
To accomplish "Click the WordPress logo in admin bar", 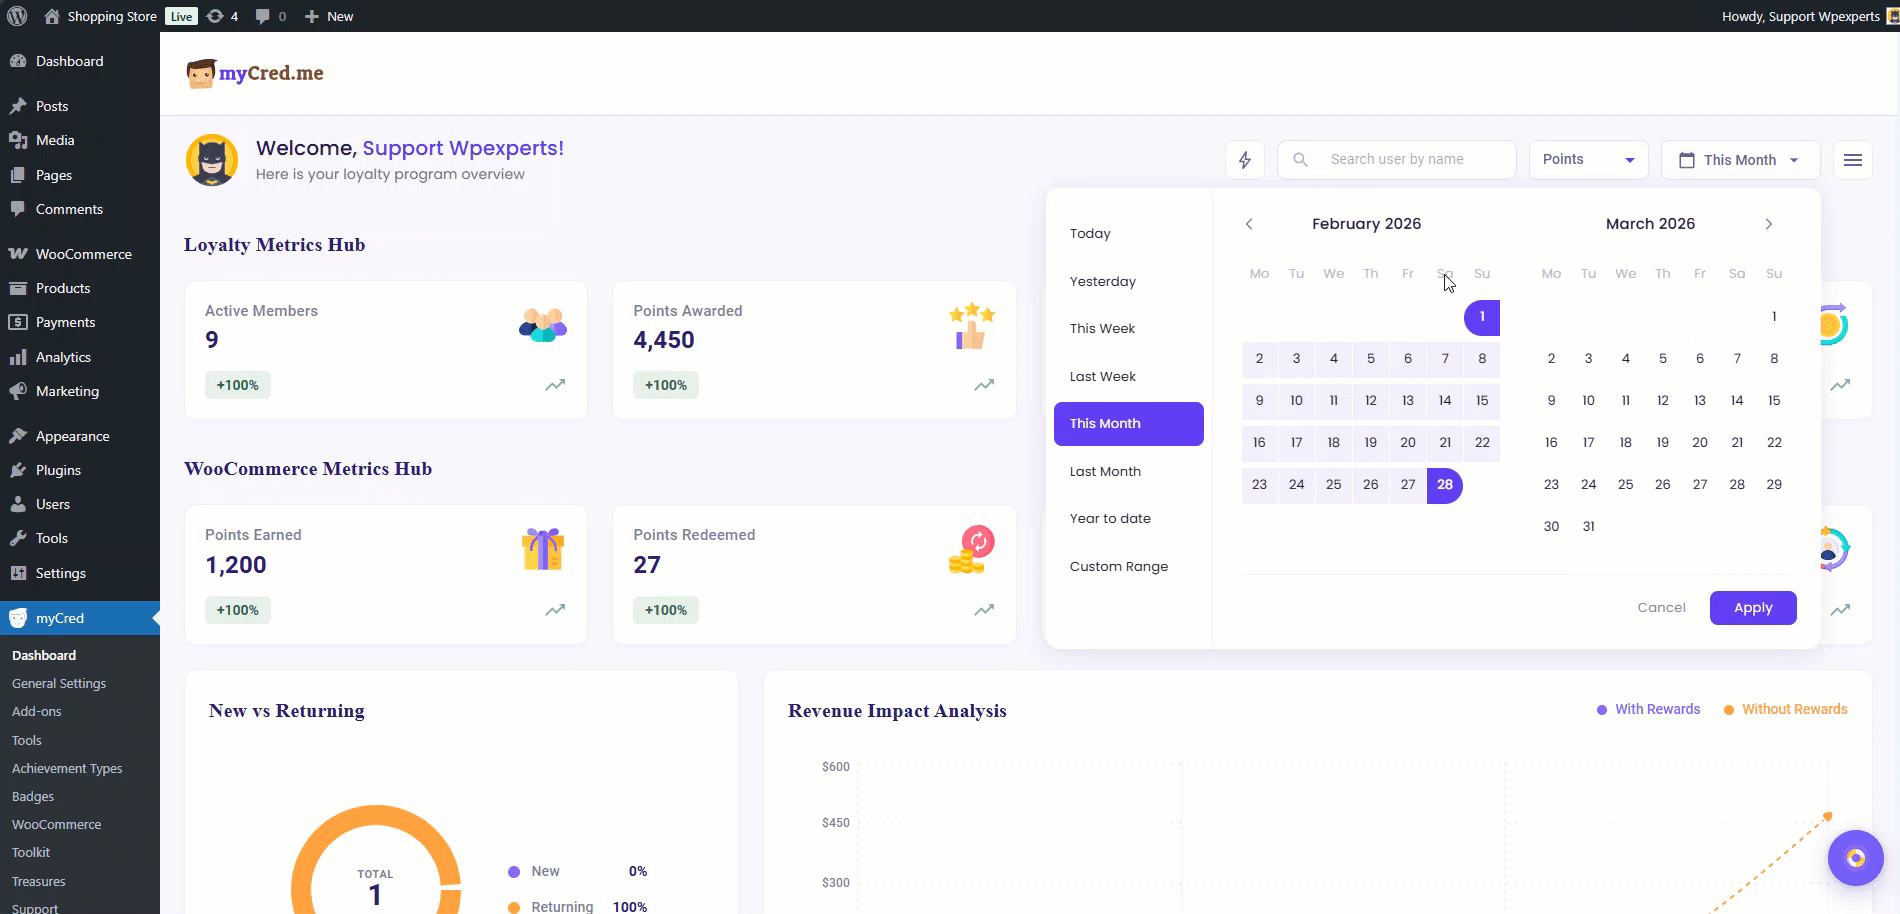I will (x=17, y=16).
